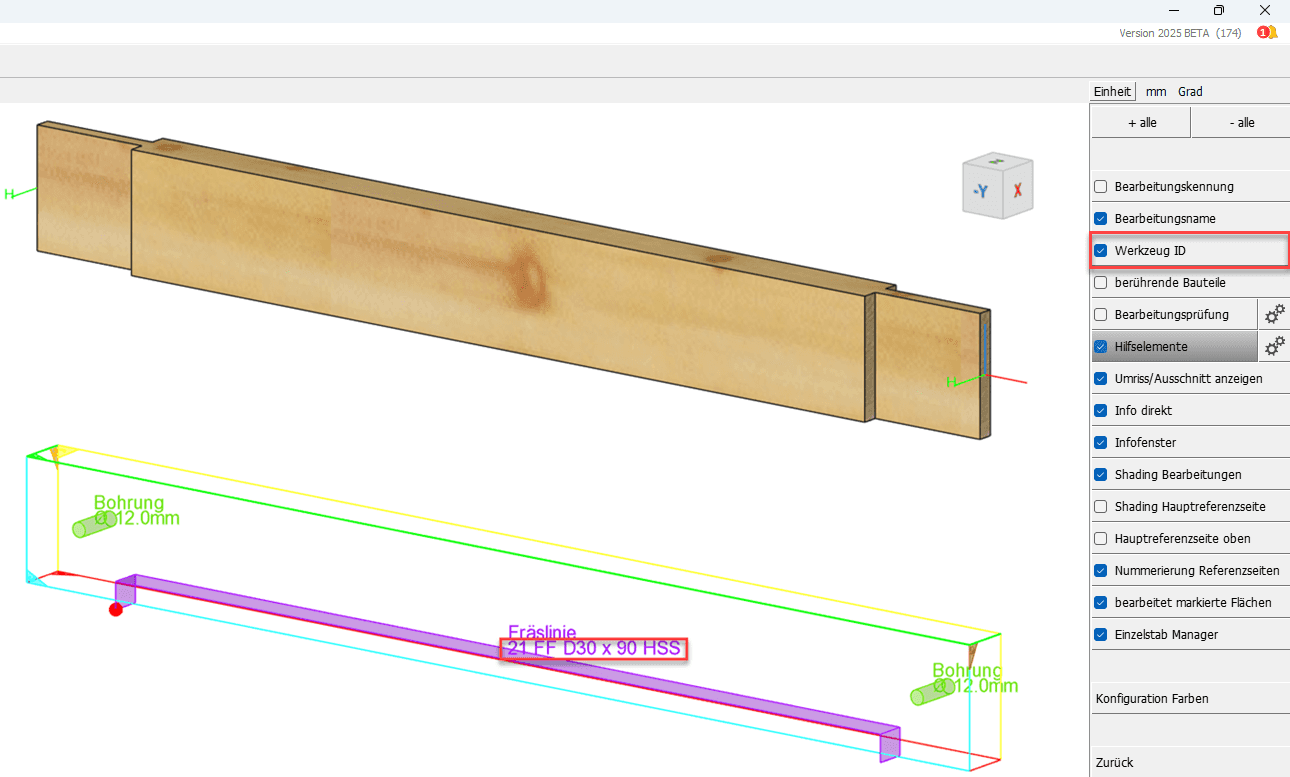Select the Grad unit option
This screenshot has width=1290, height=777.
(1190, 91)
